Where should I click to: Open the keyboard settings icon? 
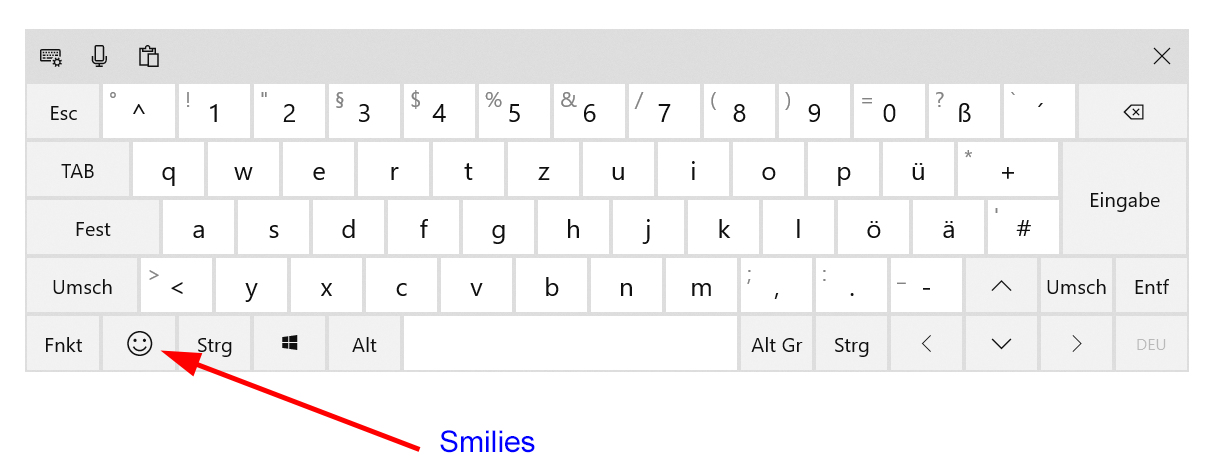coord(51,57)
